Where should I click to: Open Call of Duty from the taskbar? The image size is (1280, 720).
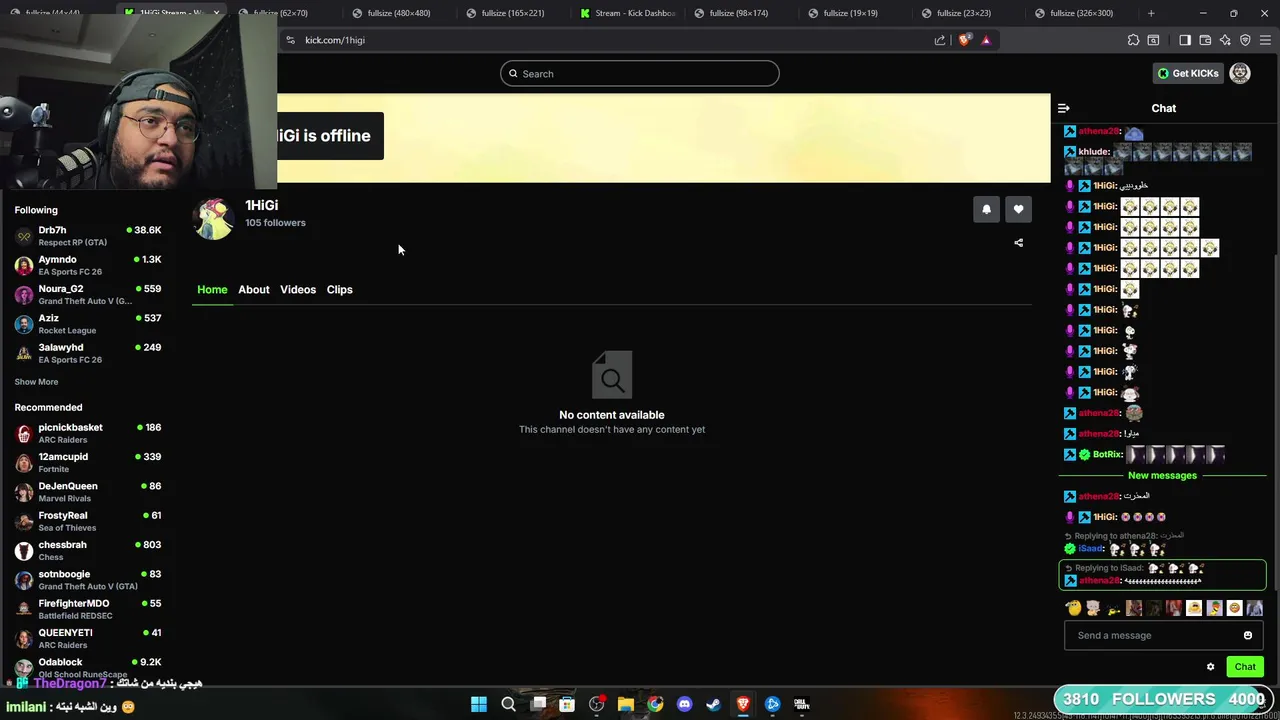801,704
